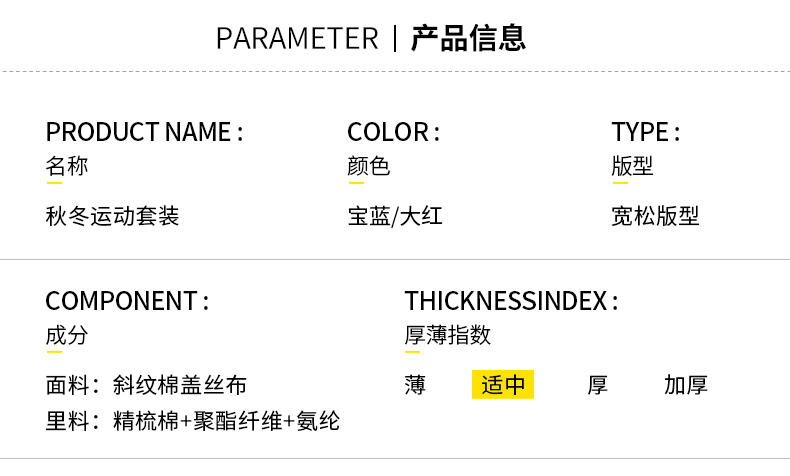Choose the 薄 thickness option
790x476 pixels.
pos(415,385)
